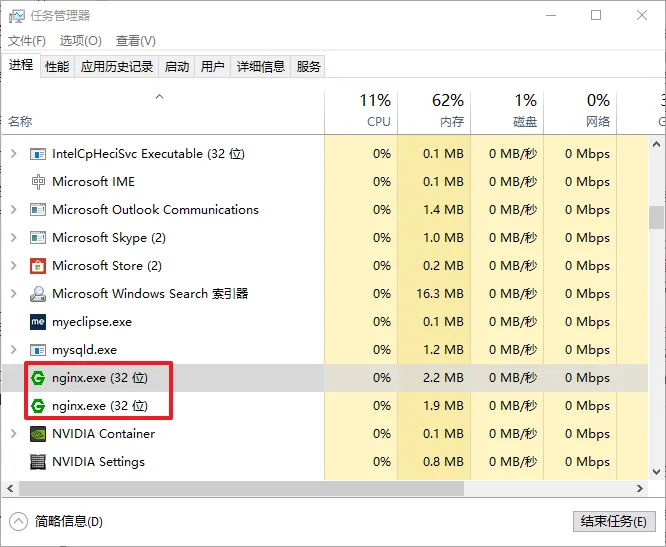This screenshot has width=666, height=547.
Task: Open the 详细信息 tab
Action: pos(260,66)
